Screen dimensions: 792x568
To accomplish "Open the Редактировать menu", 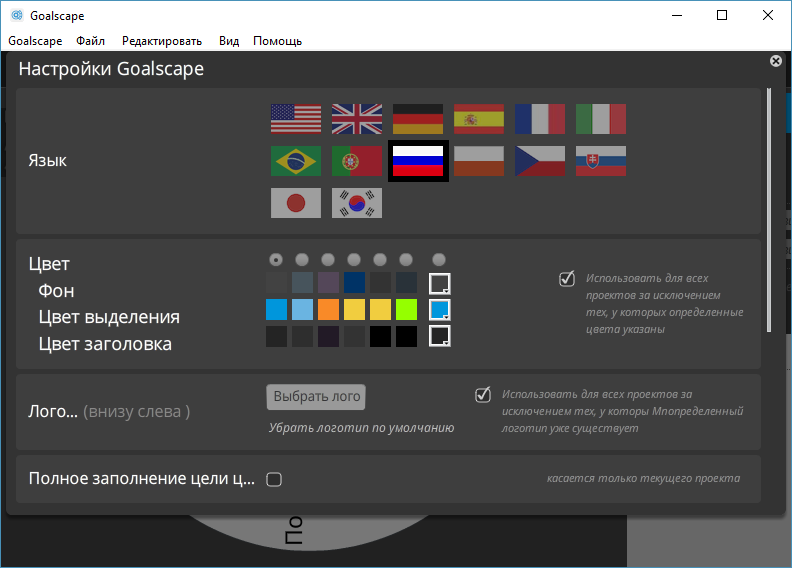I will pos(162,41).
